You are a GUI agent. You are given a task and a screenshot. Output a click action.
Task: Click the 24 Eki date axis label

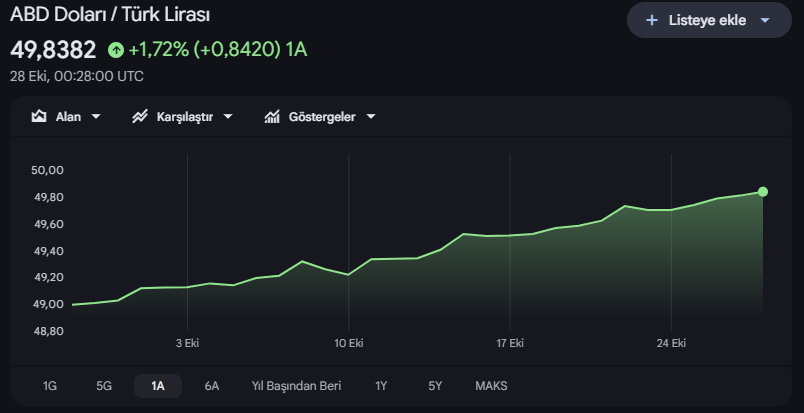coord(671,343)
